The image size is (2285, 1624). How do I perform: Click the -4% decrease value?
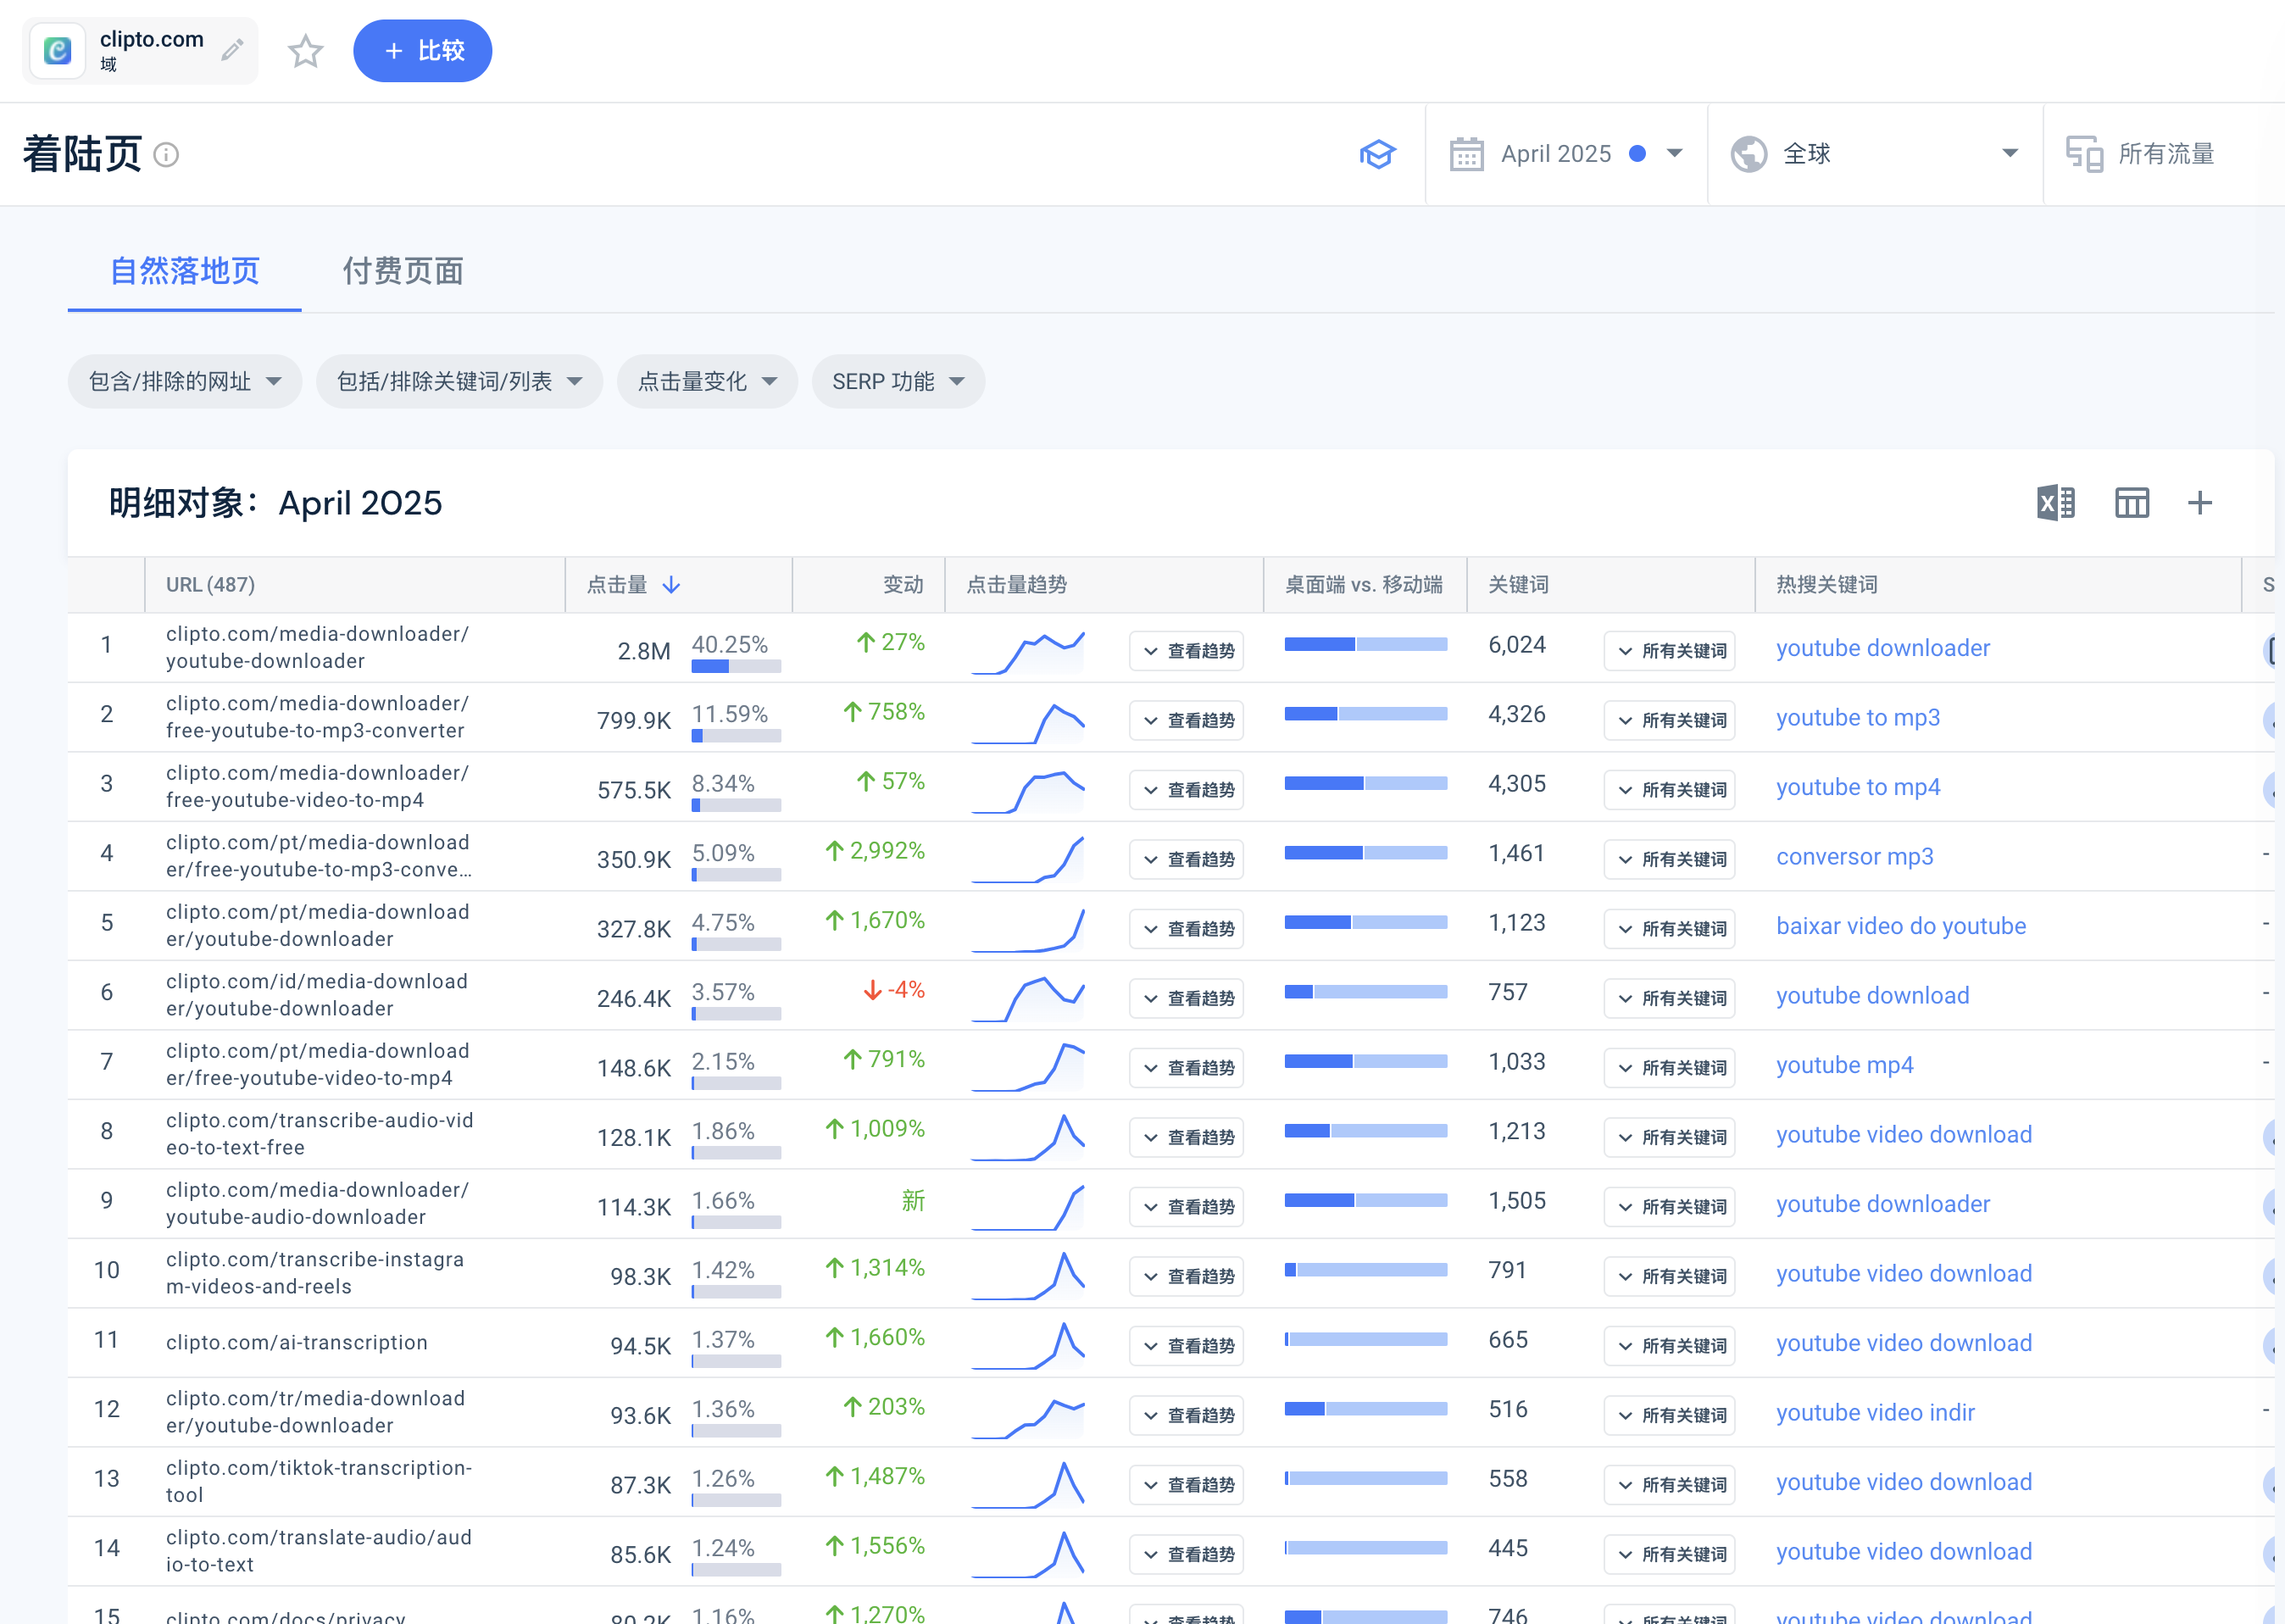[x=894, y=990]
